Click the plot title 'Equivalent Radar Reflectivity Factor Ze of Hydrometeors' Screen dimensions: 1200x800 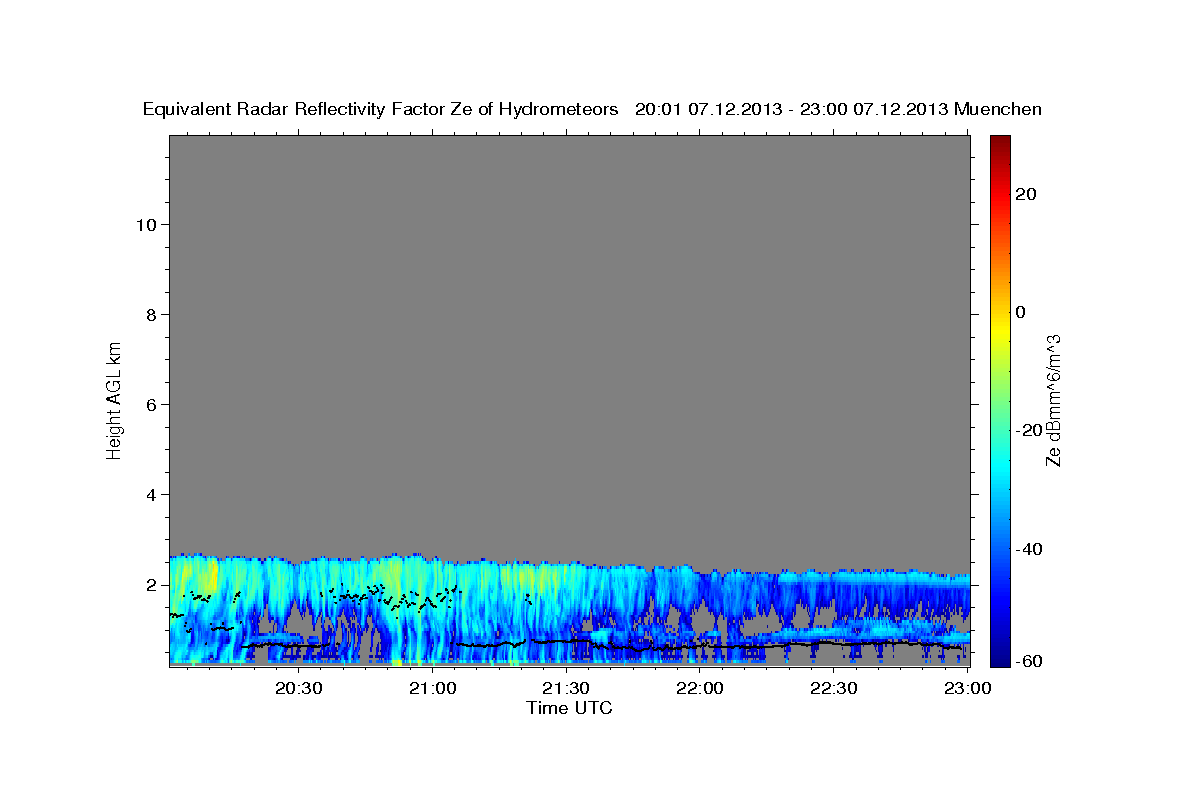(x=380, y=109)
